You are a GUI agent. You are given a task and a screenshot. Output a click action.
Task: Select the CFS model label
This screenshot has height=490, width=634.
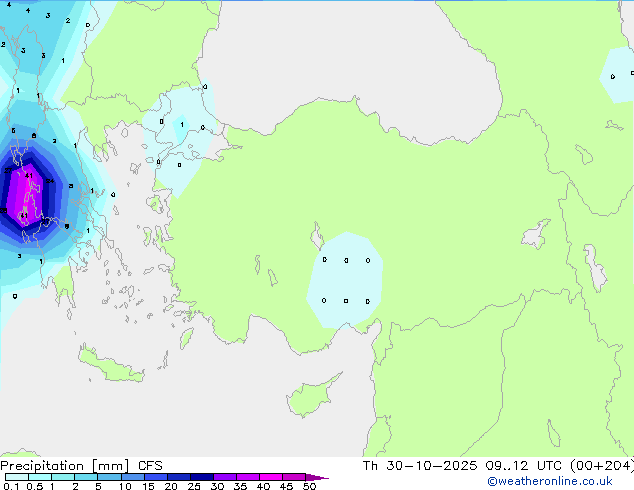point(150,465)
